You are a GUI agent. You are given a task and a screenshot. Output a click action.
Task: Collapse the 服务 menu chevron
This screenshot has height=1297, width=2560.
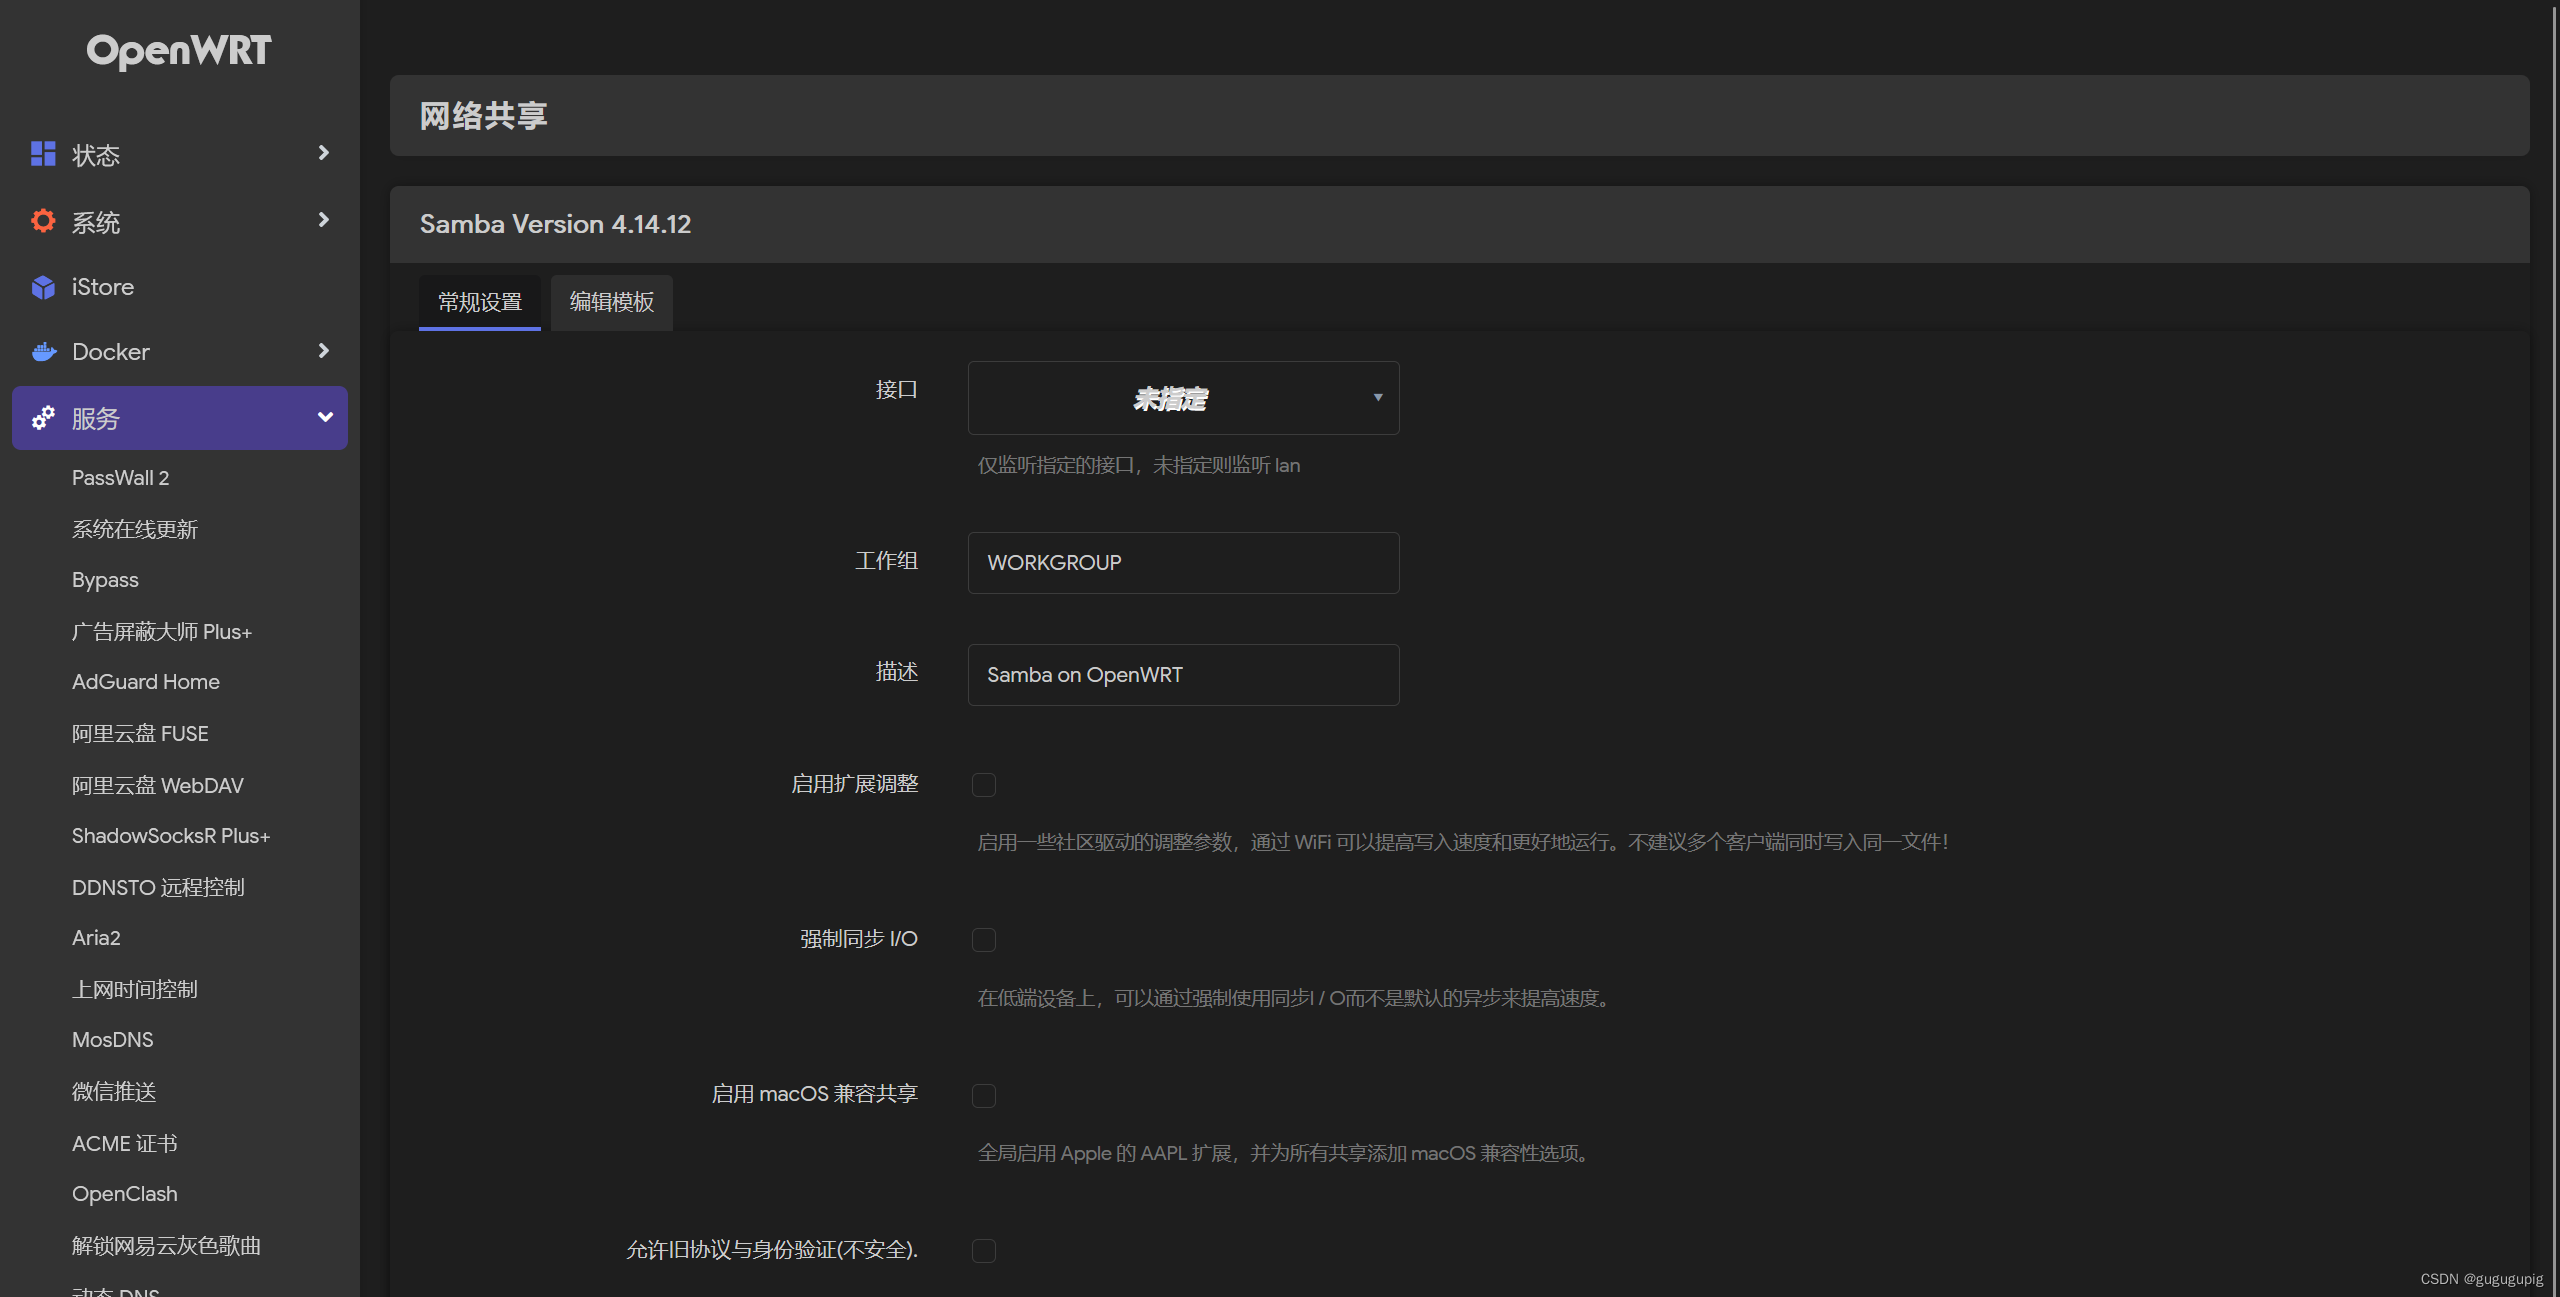[325, 417]
